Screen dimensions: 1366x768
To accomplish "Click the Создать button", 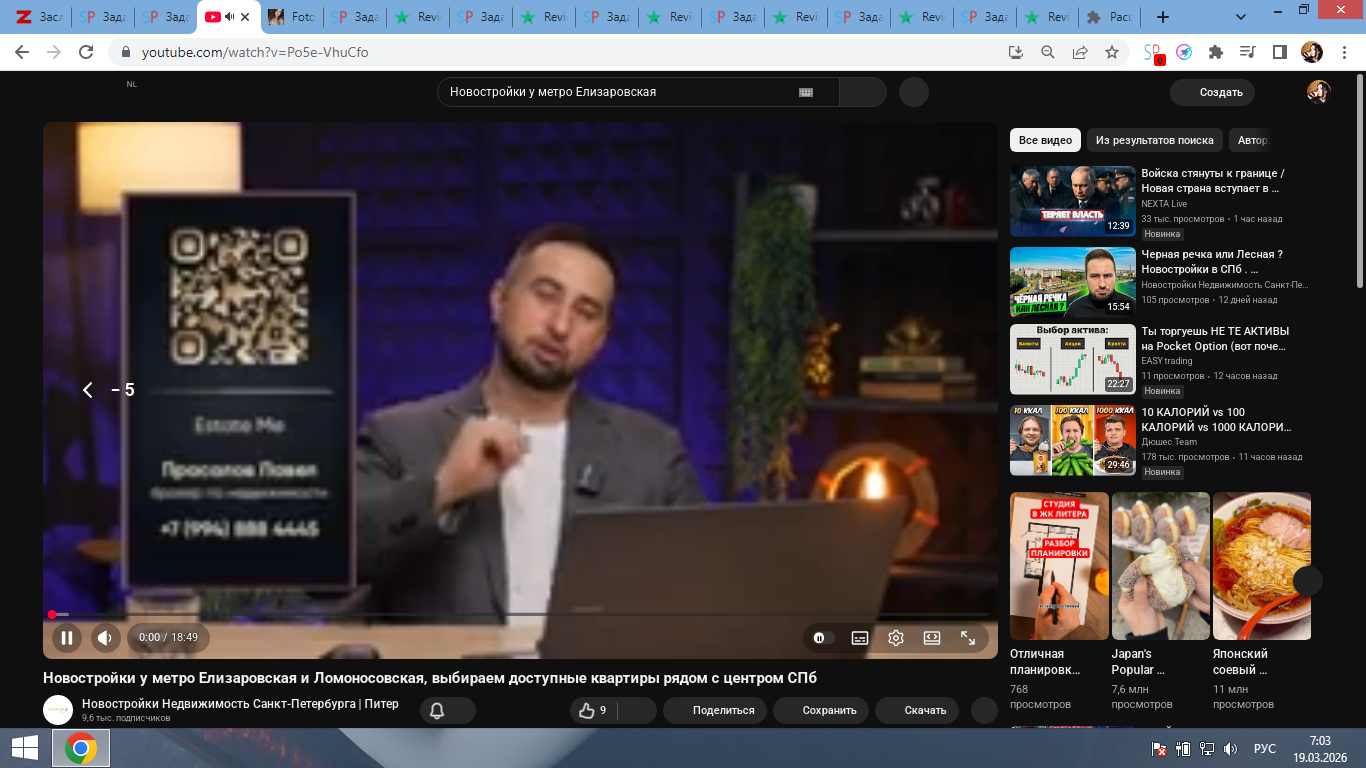I will pos(1212,92).
